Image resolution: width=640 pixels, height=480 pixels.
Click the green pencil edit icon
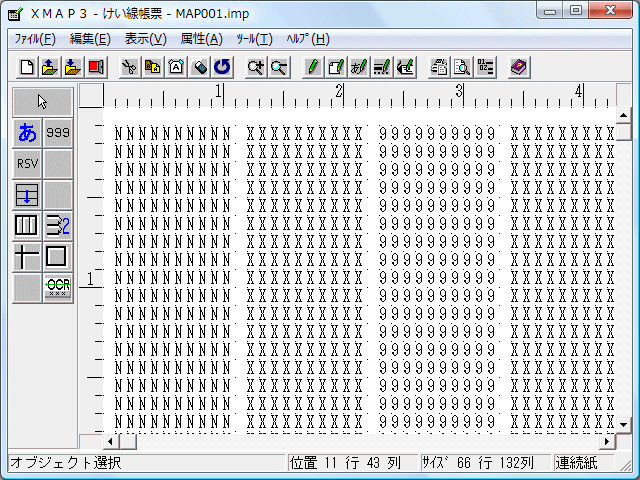coord(313,67)
